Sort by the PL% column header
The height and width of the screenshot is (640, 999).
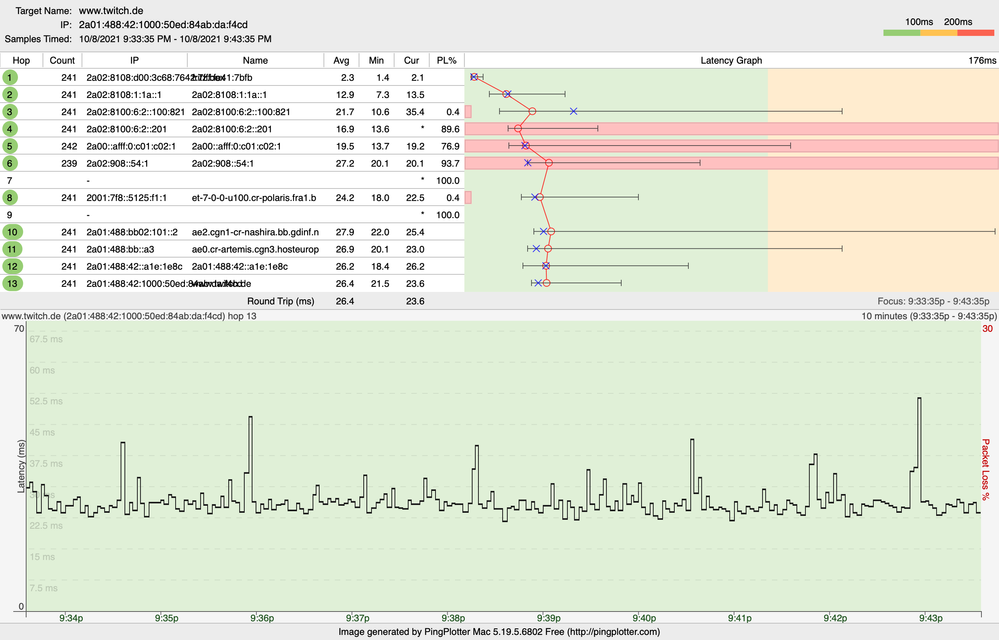click(x=447, y=60)
